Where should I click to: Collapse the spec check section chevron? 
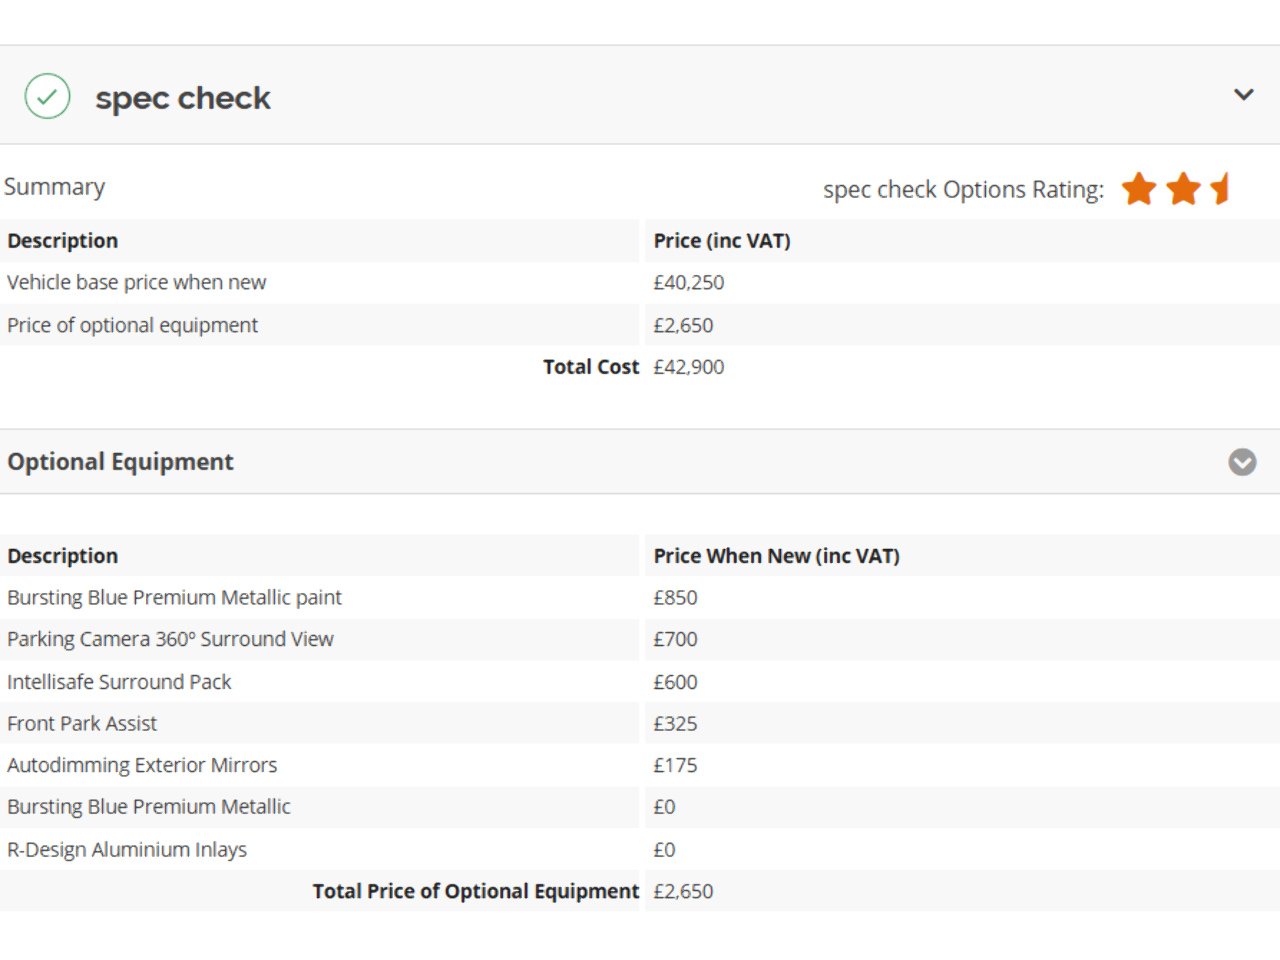coord(1243,95)
